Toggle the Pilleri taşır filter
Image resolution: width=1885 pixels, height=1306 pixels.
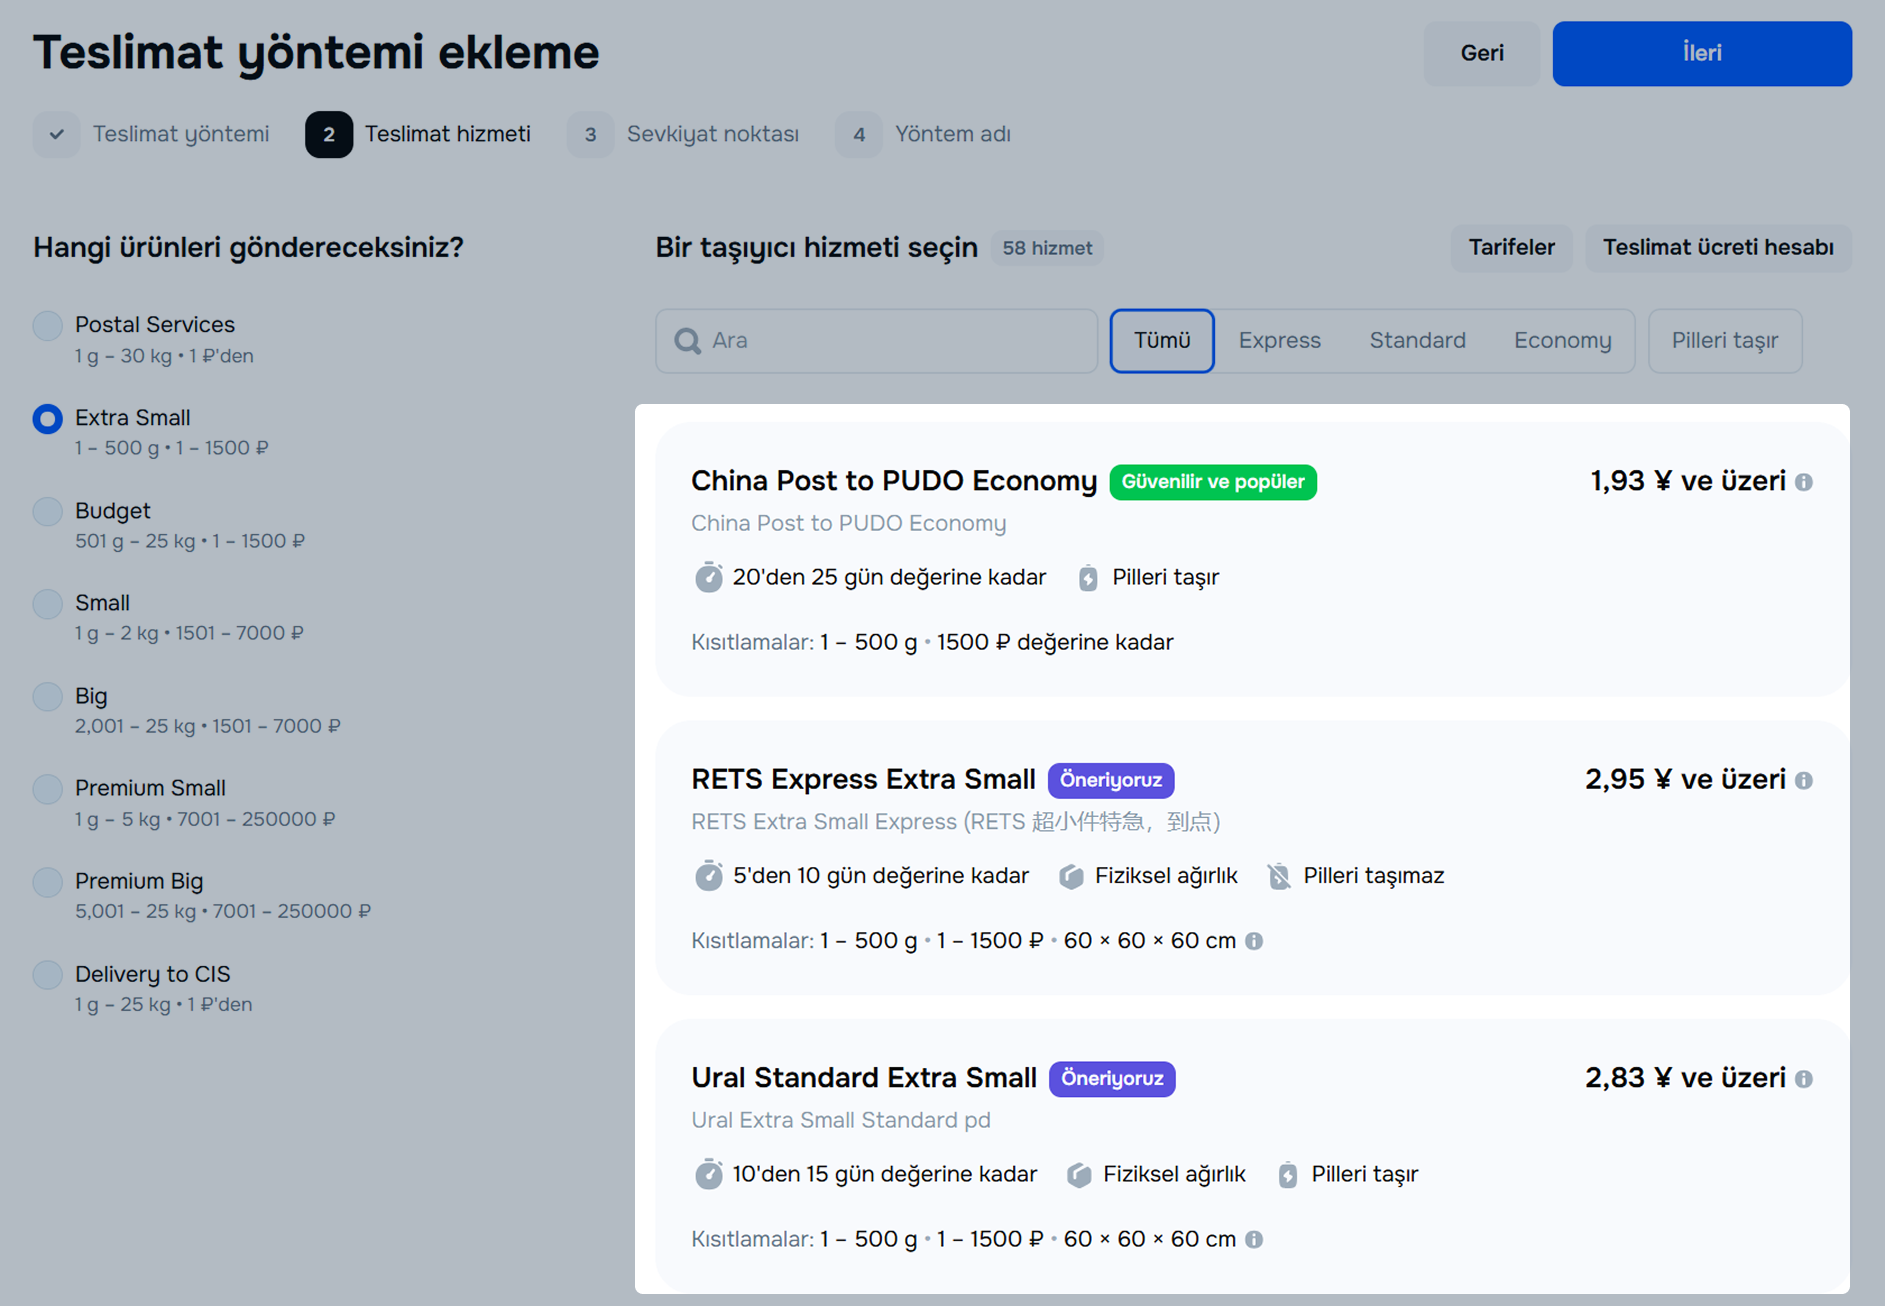(1724, 341)
